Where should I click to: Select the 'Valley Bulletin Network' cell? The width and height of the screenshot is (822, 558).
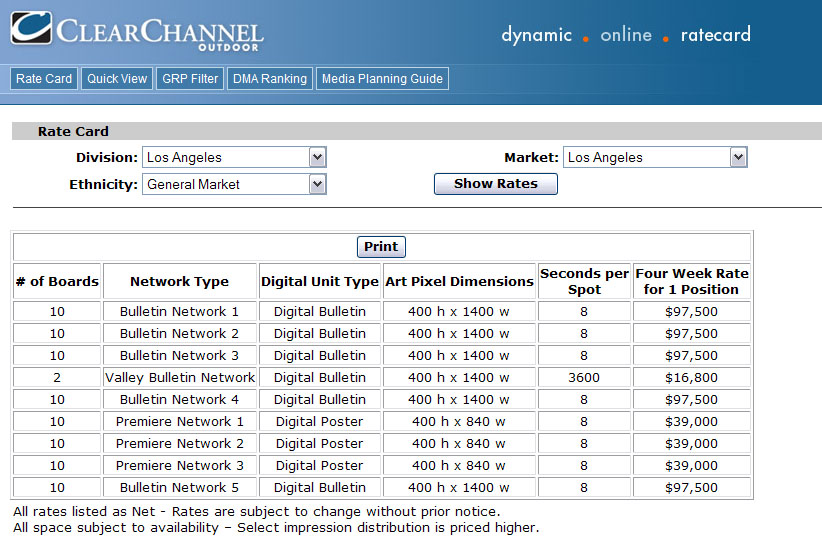point(180,378)
